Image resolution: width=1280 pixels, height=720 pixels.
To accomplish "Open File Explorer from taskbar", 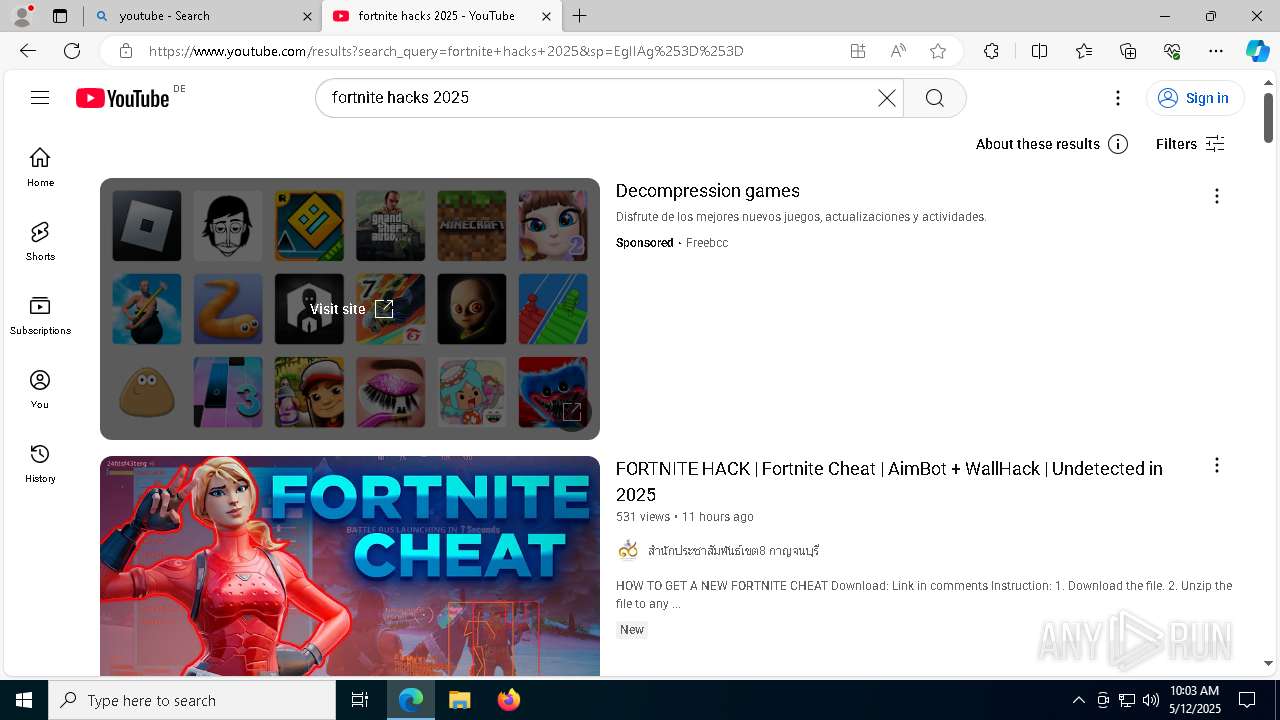I will 459,700.
